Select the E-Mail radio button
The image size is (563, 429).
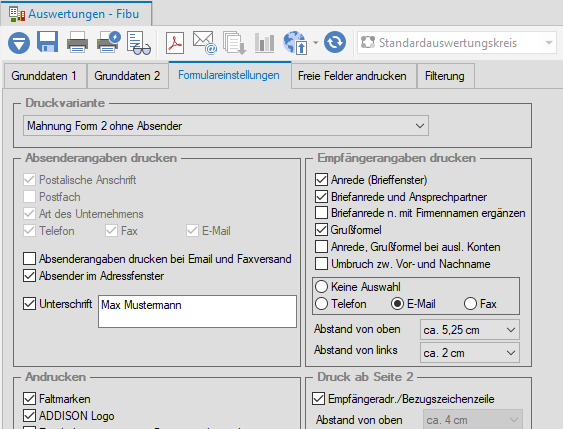(397, 304)
